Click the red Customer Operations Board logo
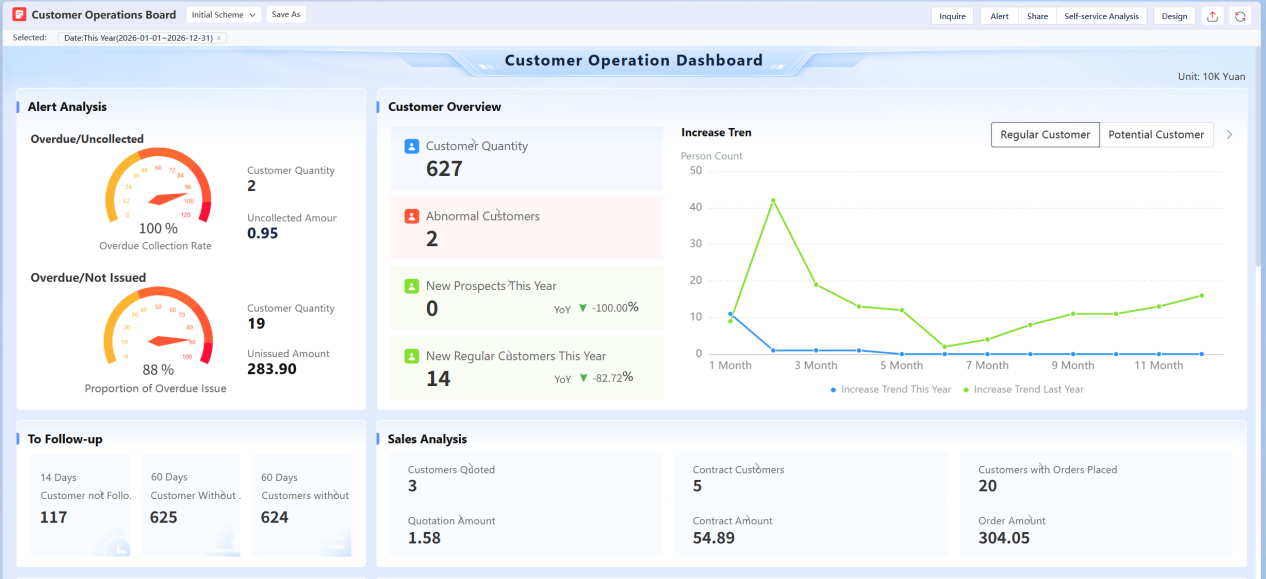Viewport: 1266px width, 579px height. pyautogui.click(x=19, y=15)
